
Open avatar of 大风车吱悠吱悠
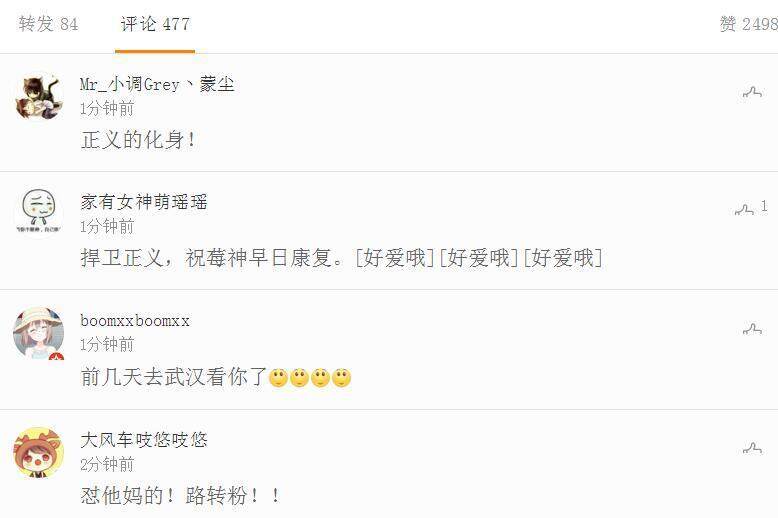38,452
